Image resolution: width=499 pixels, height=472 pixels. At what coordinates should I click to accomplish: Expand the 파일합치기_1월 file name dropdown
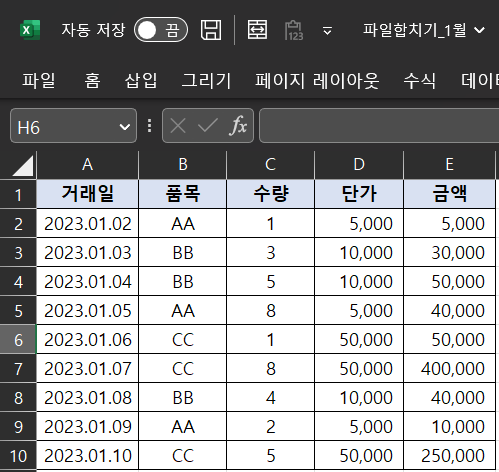pyautogui.click(x=479, y=30)
